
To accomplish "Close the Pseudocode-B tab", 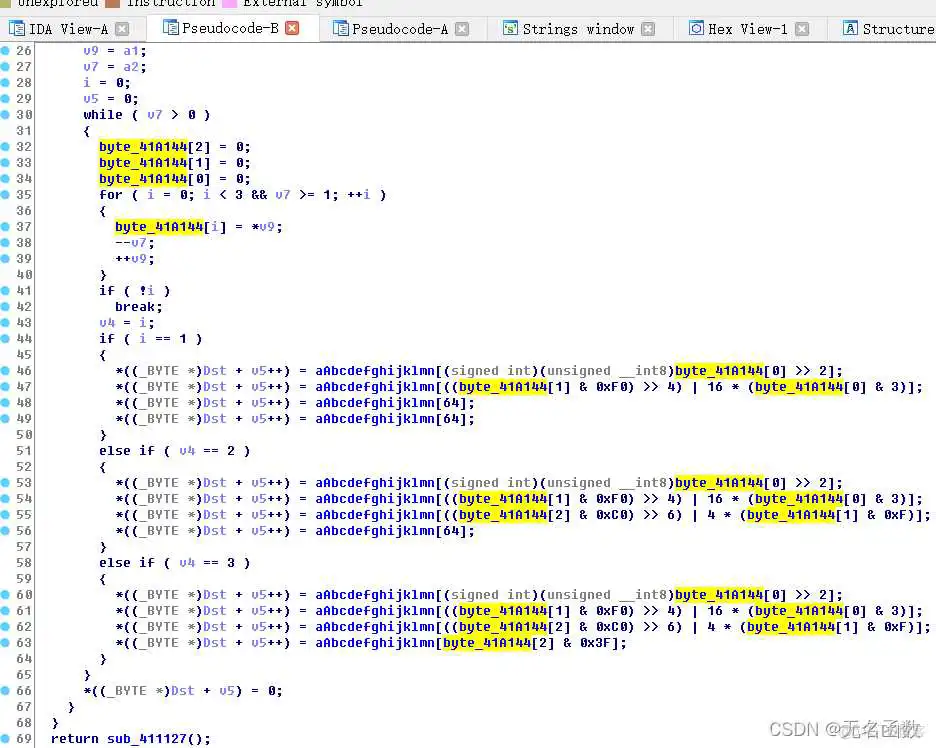I will 292,28.
